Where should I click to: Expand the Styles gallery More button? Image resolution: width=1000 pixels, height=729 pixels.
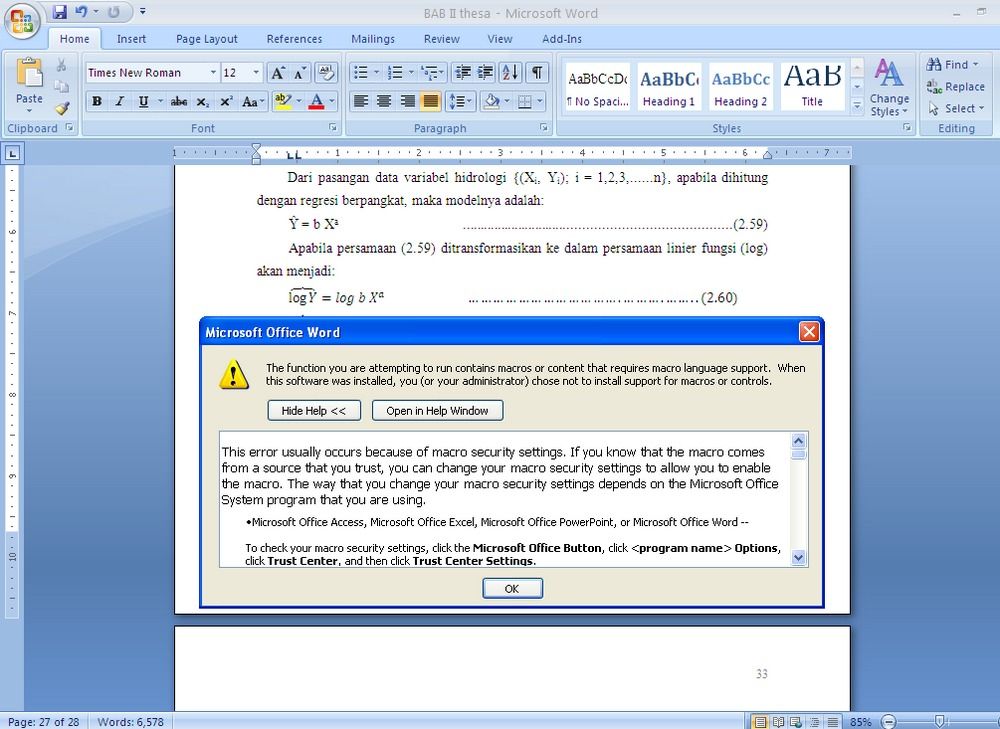pyautogui.click(x=858, y=105)
